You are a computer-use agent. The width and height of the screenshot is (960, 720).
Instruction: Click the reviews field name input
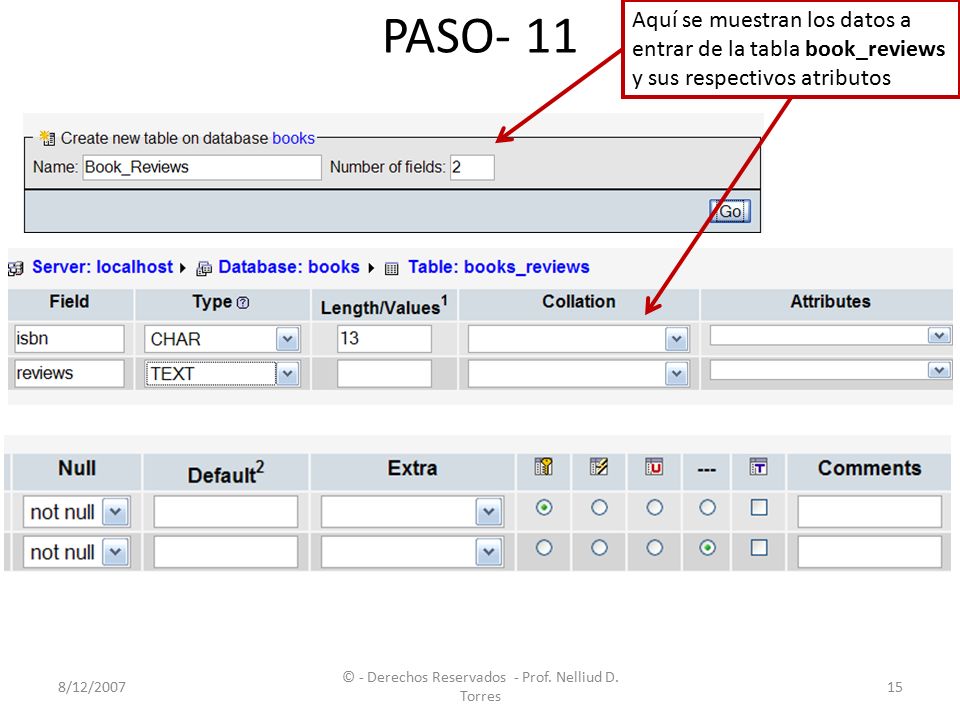coord(69,373)
